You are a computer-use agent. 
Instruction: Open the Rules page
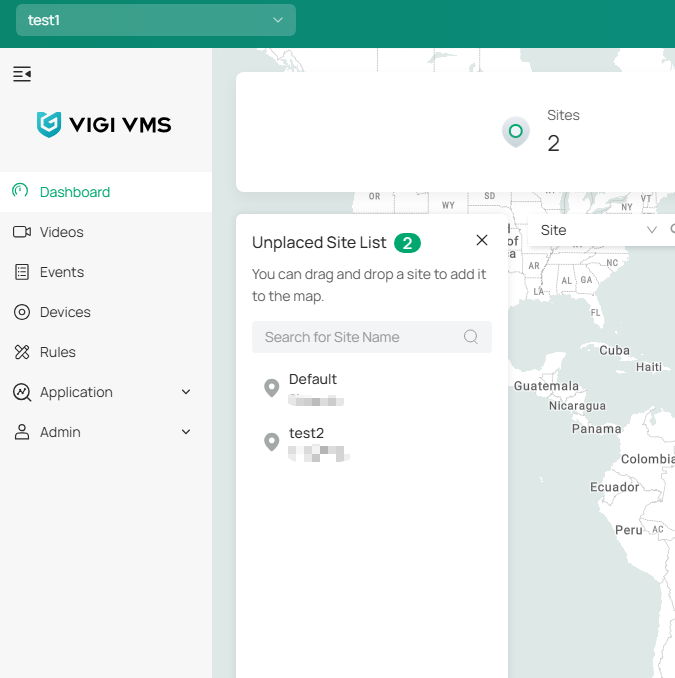click(106, 352)
